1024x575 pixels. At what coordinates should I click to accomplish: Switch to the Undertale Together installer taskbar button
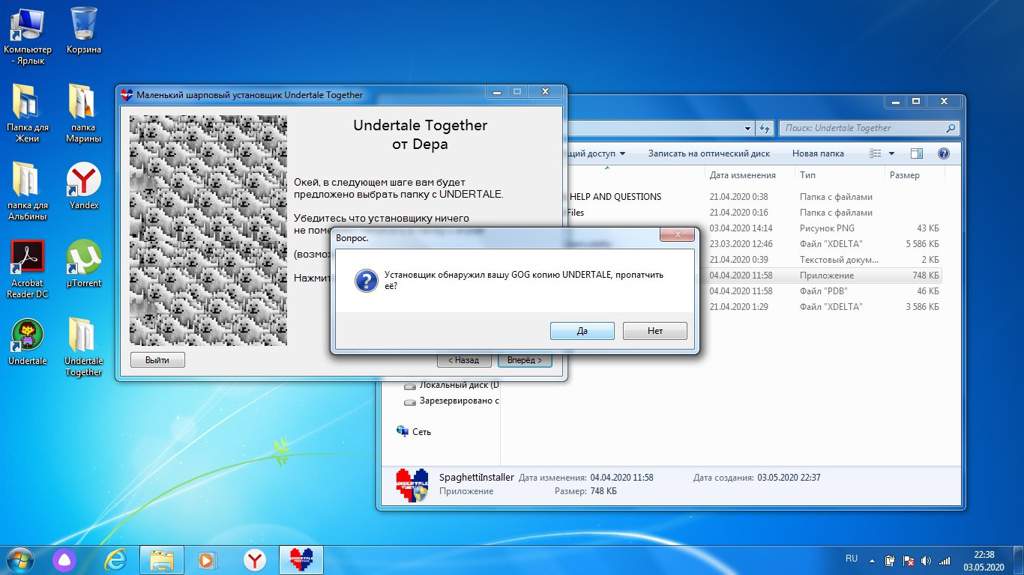tap(301, 560)
